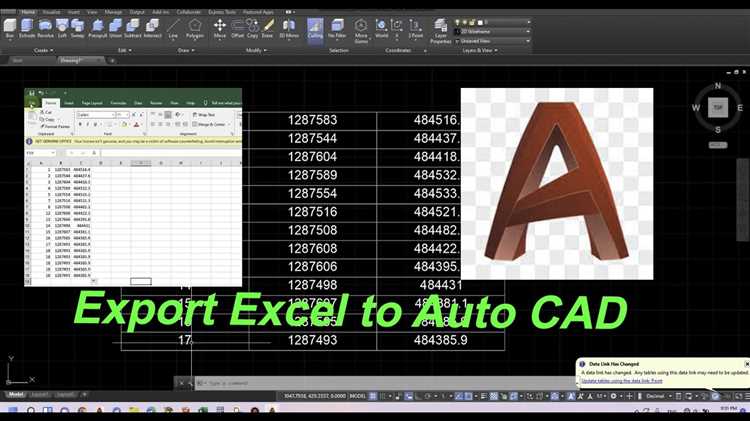The image size is (750, 421).
Task: Choose the Erase tool
Action: pyautogui.click(x=268, y=28)
